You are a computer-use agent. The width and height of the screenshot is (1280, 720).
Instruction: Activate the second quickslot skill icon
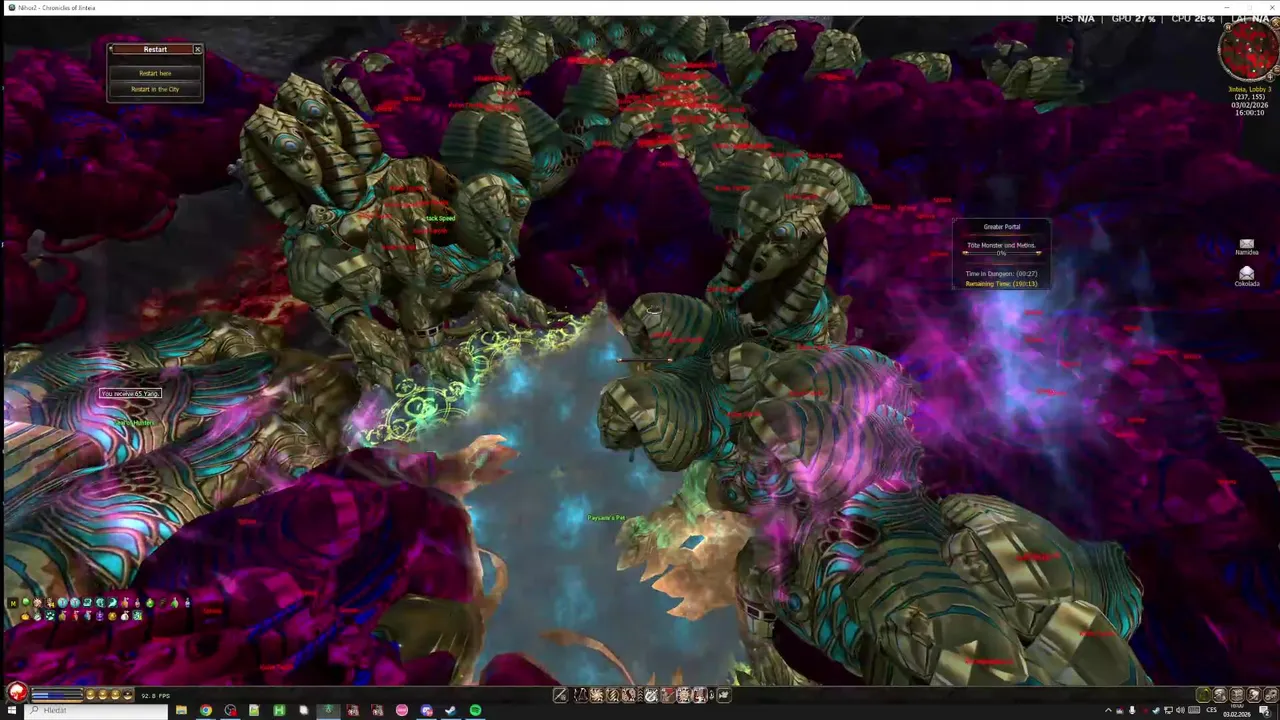point(580,695)
